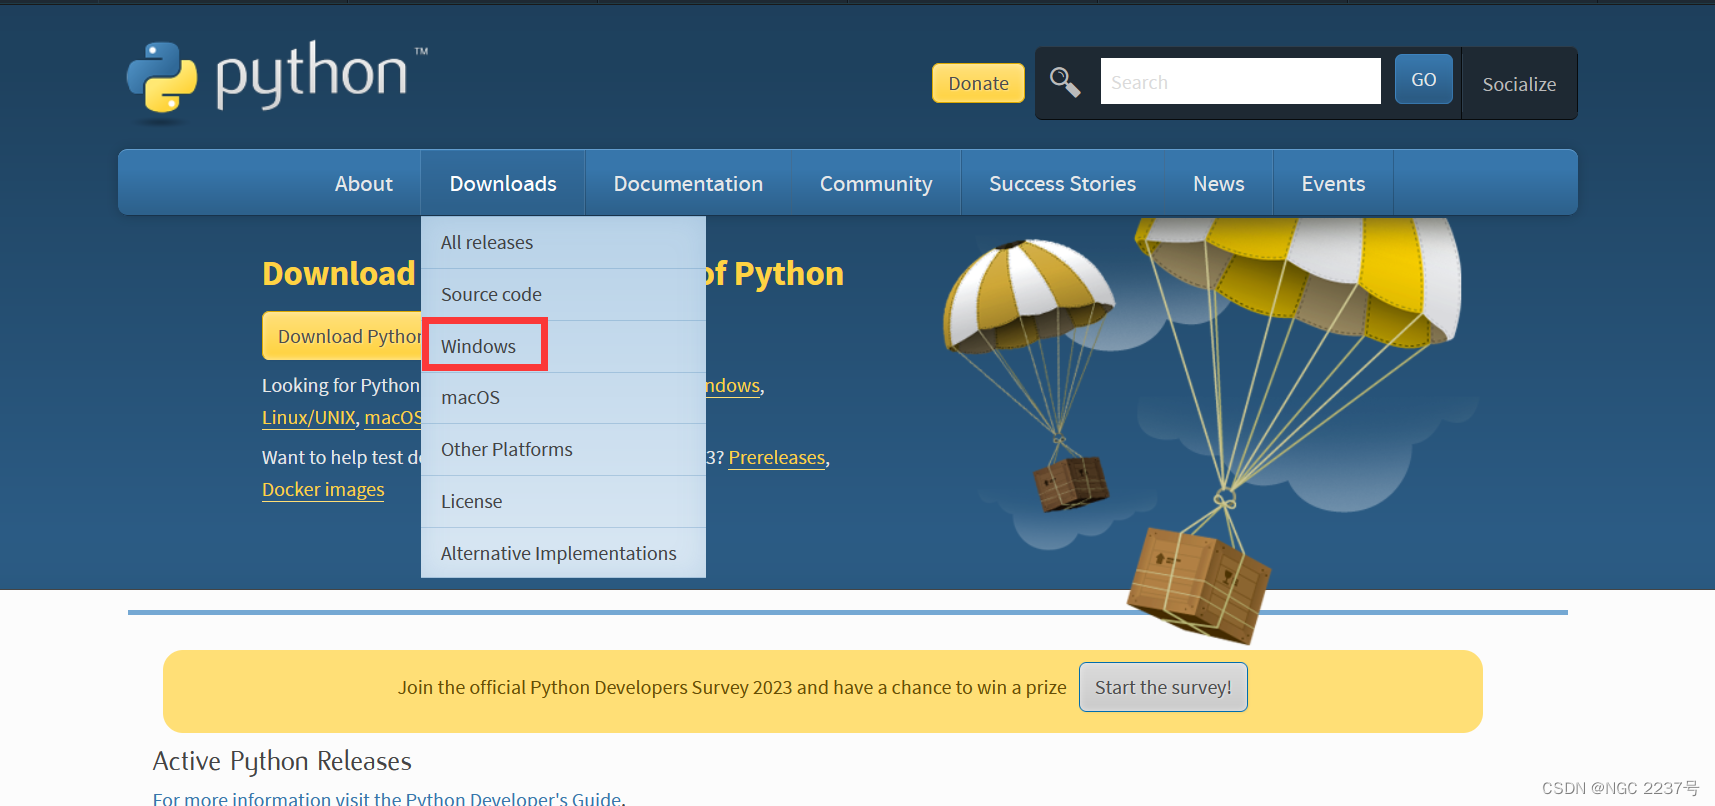Open the Linux/UNIX link

(309, 417)
